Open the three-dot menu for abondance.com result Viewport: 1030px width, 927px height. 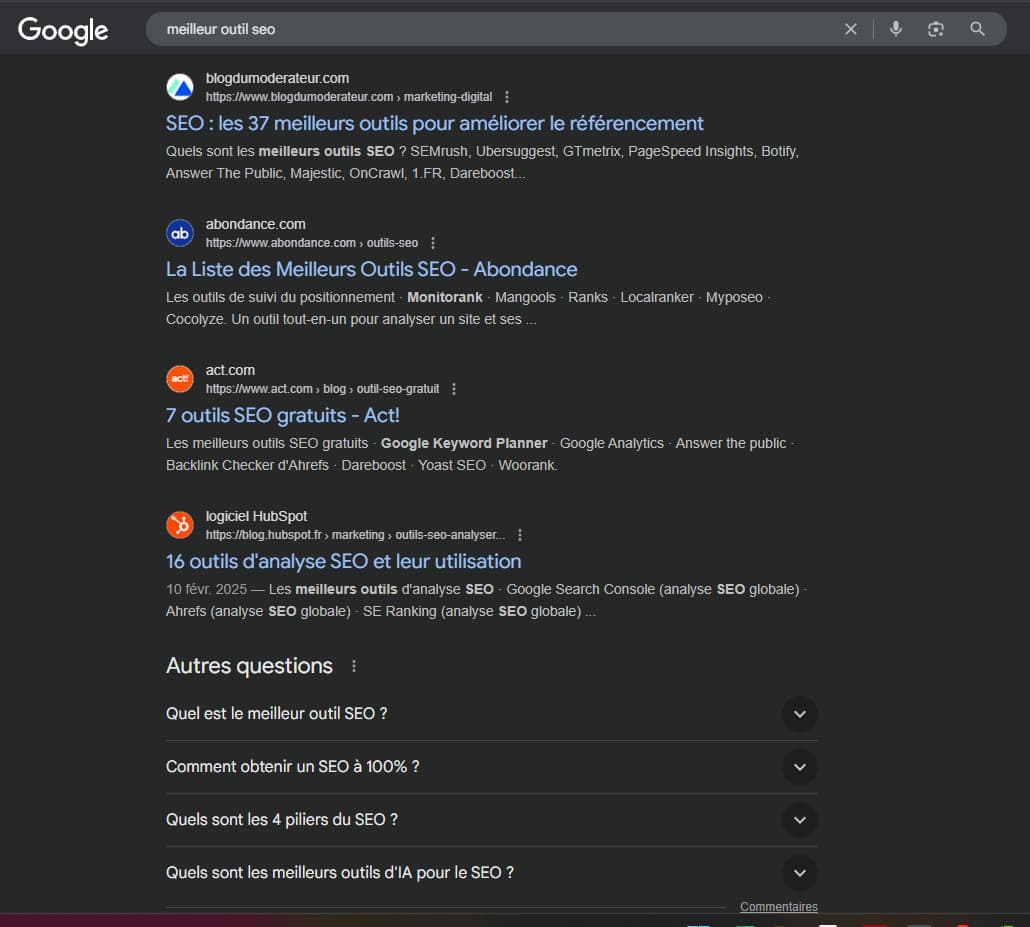pos(433,243)
